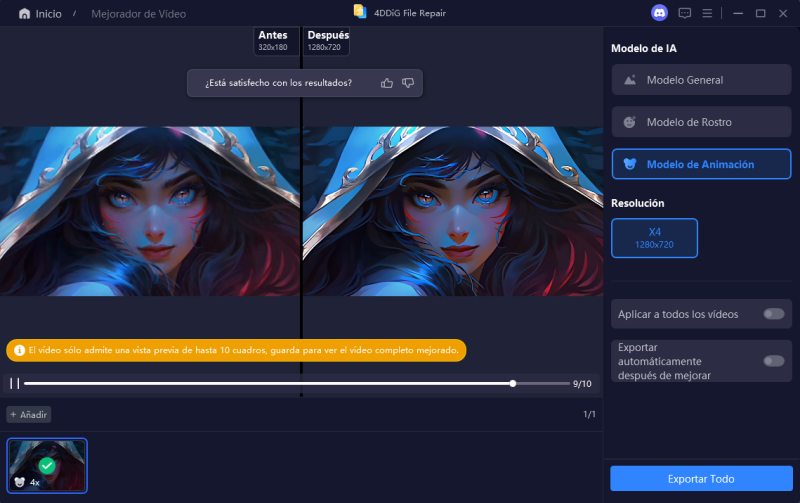This screenshot has height=503, width=800.
Task: Click the orange info icon in warning
Action: pos(19,350)
